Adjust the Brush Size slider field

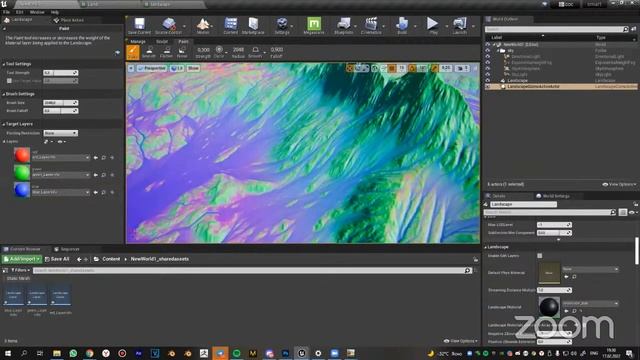coord(60,103)
